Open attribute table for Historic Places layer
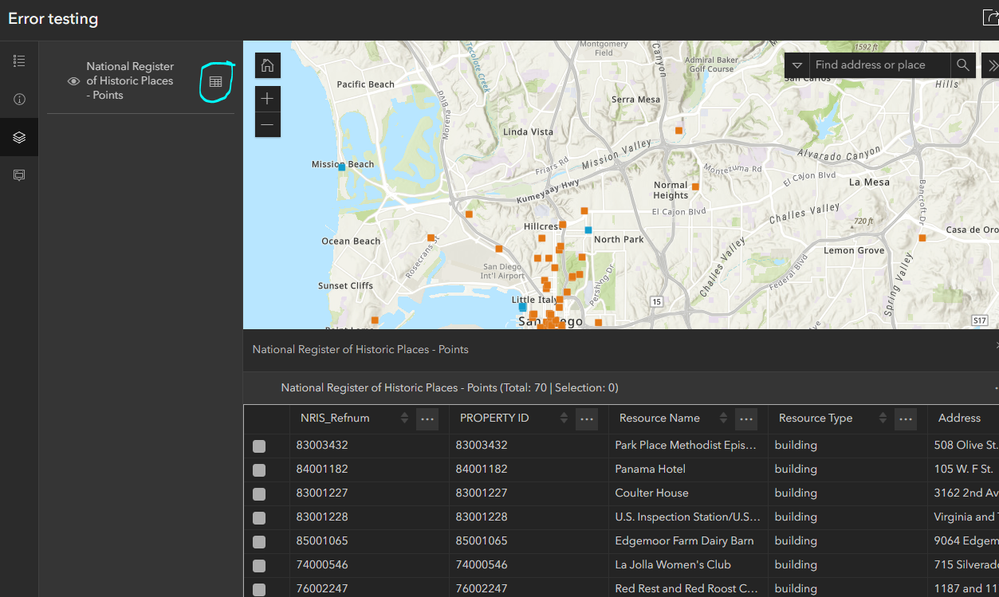The height and width of the screenshot is (597, 999). [x=216, y=82]
